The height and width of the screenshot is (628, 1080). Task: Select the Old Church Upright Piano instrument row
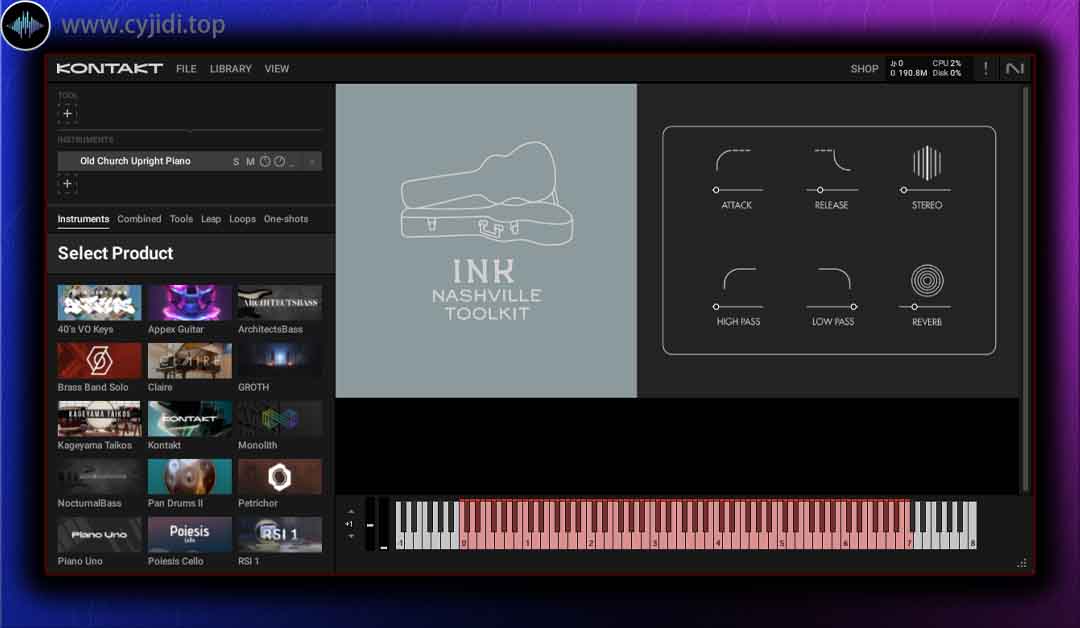click(x=189, y=161)
